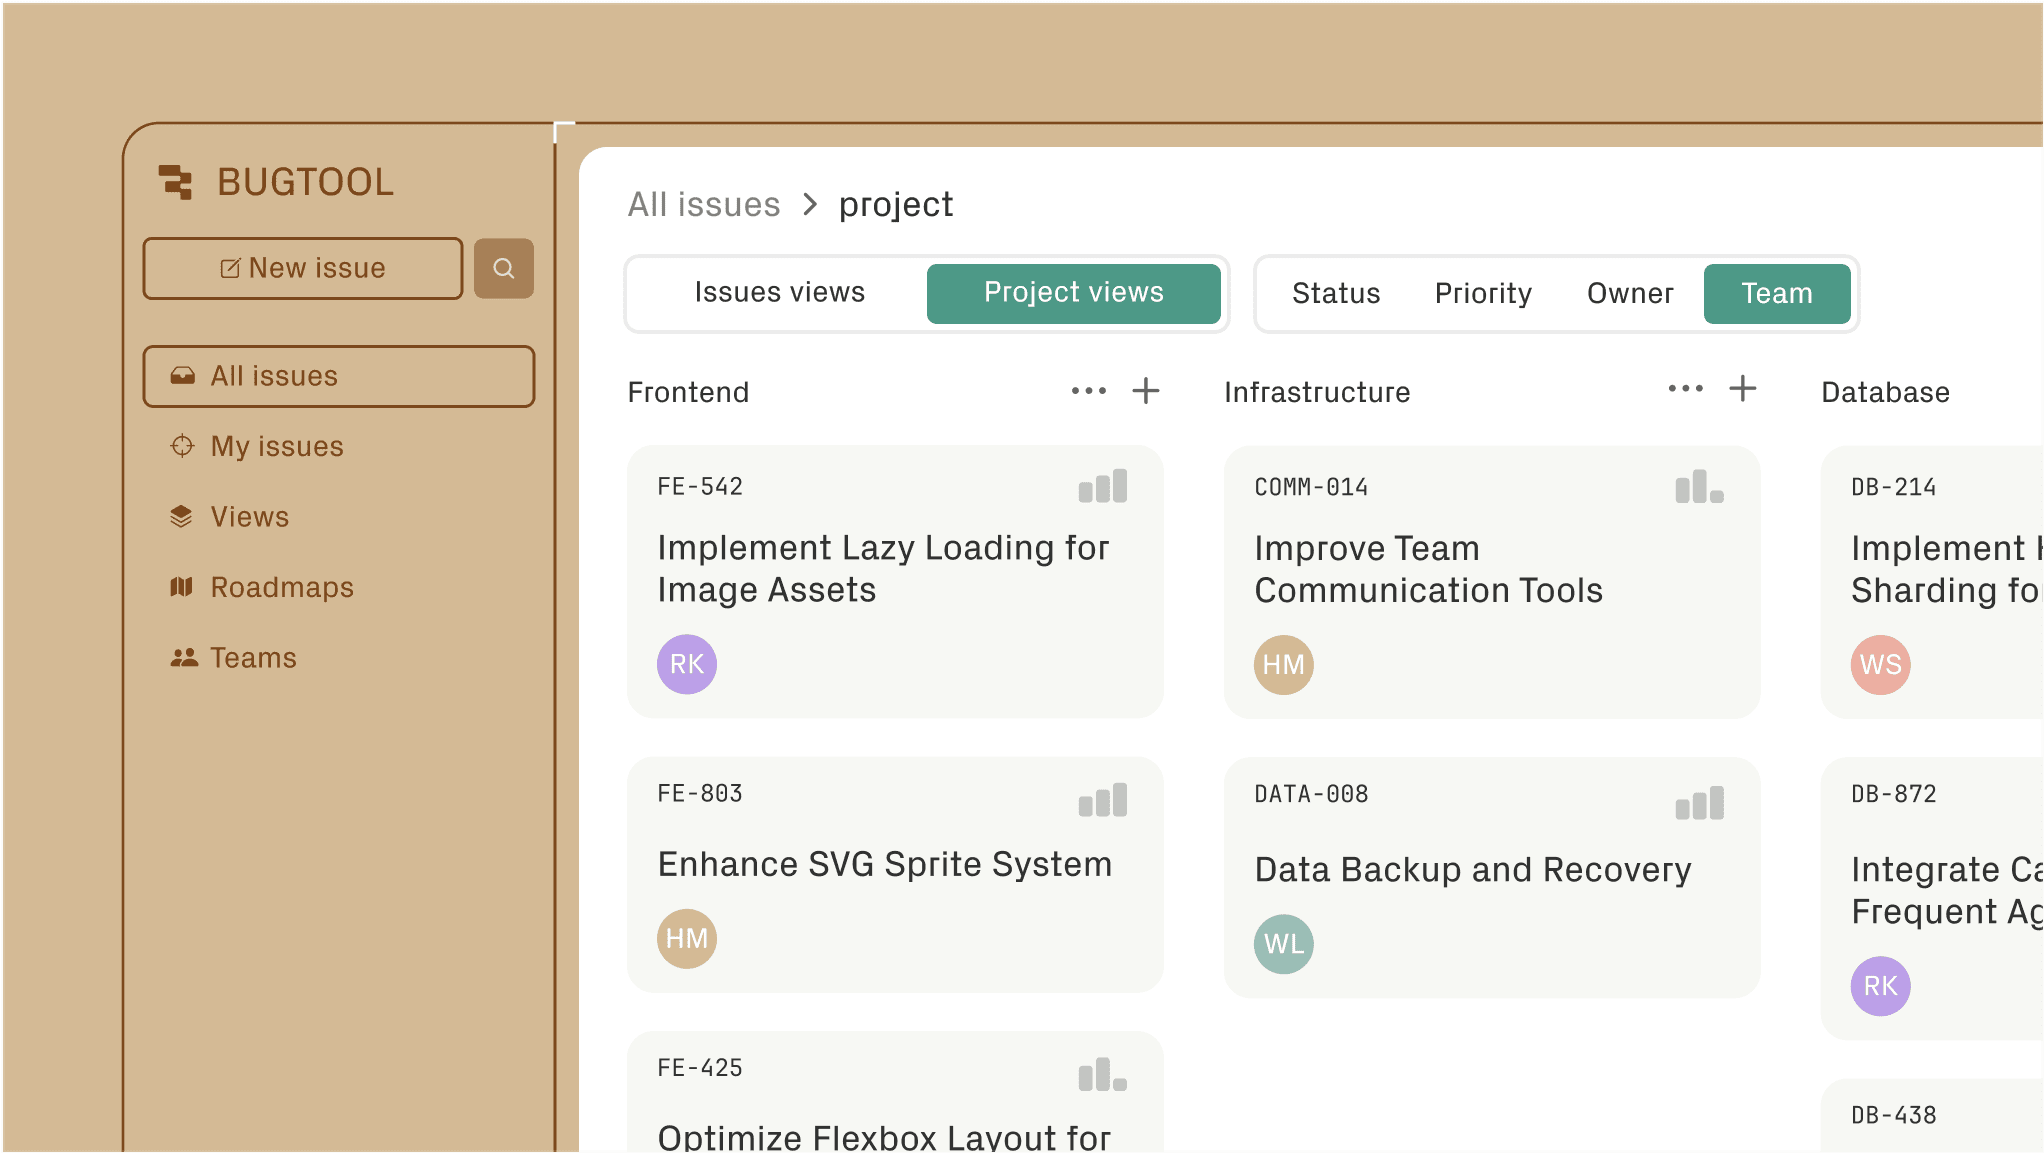Navigate back using the All issues breadcrumb
The image size is (2044, 1153).
(x=703, y=203)
